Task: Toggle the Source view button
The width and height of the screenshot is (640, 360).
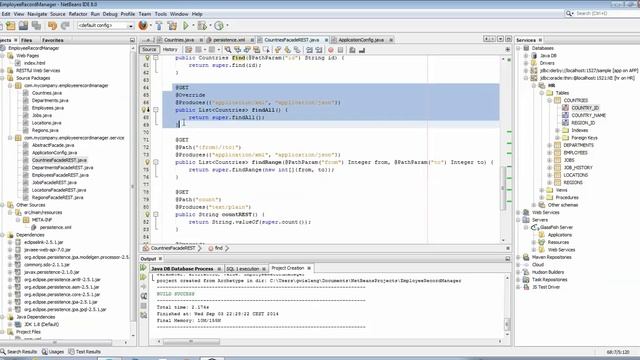Action: pyautogui.click(x=149, y=50)
